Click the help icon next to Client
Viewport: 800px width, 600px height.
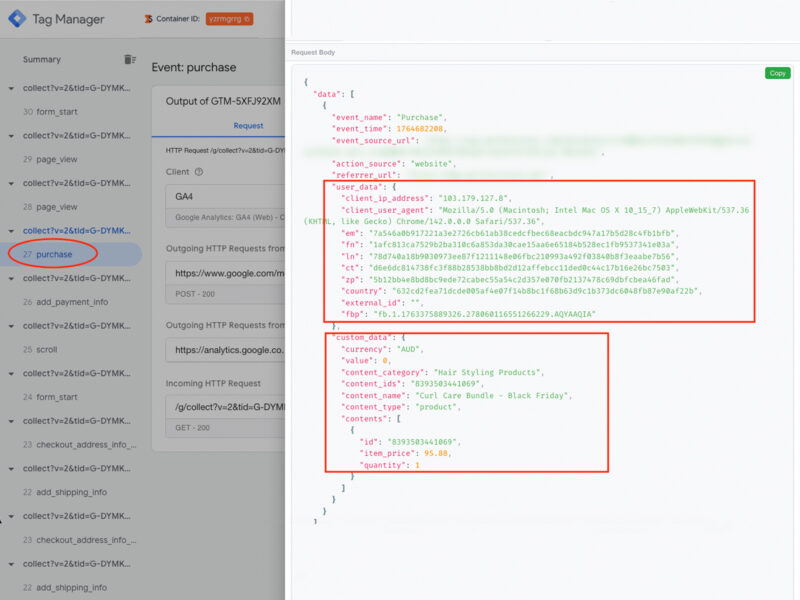(198, 171)
